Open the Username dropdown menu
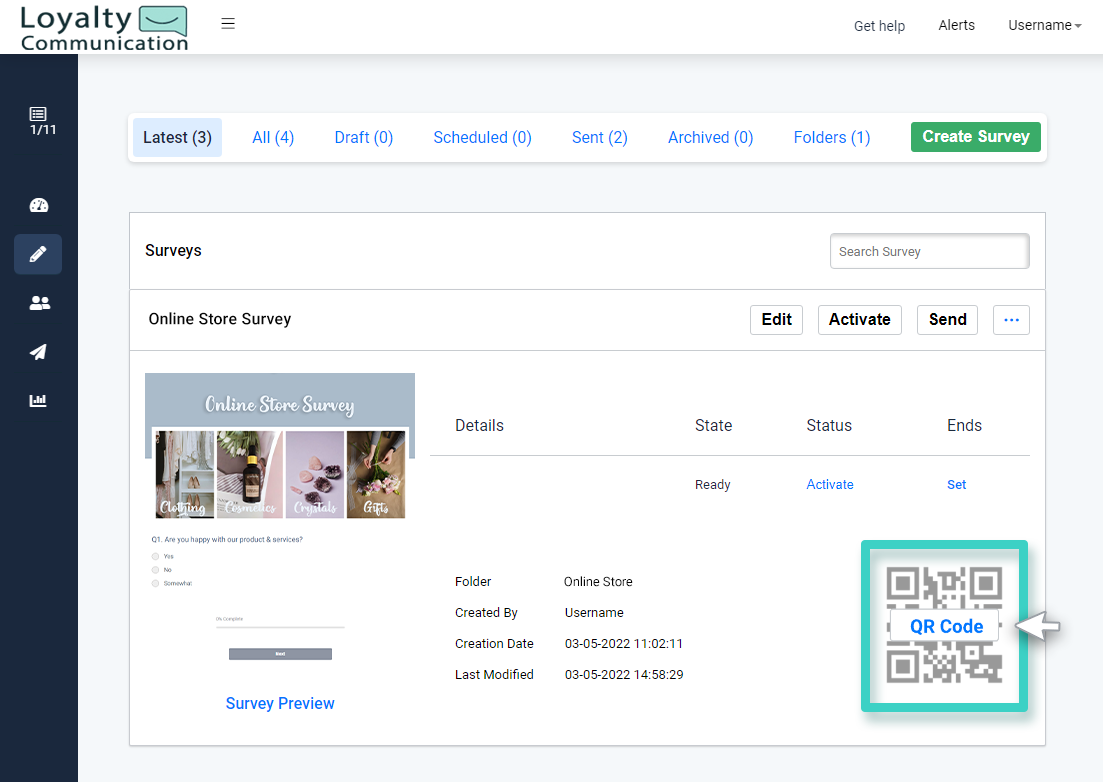 [1043, 25]
